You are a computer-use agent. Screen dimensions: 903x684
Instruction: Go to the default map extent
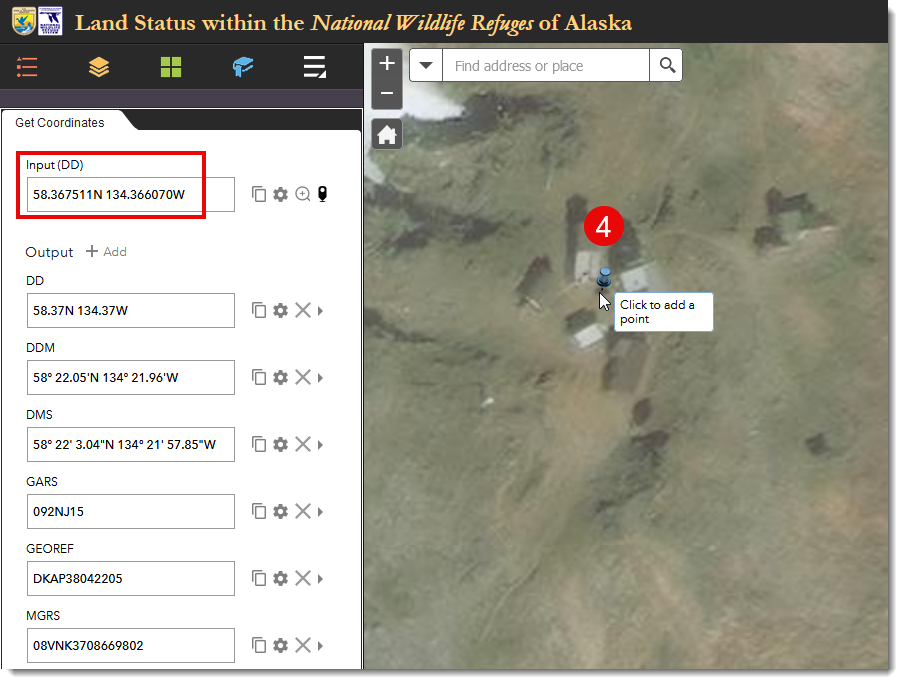[387, 134]
